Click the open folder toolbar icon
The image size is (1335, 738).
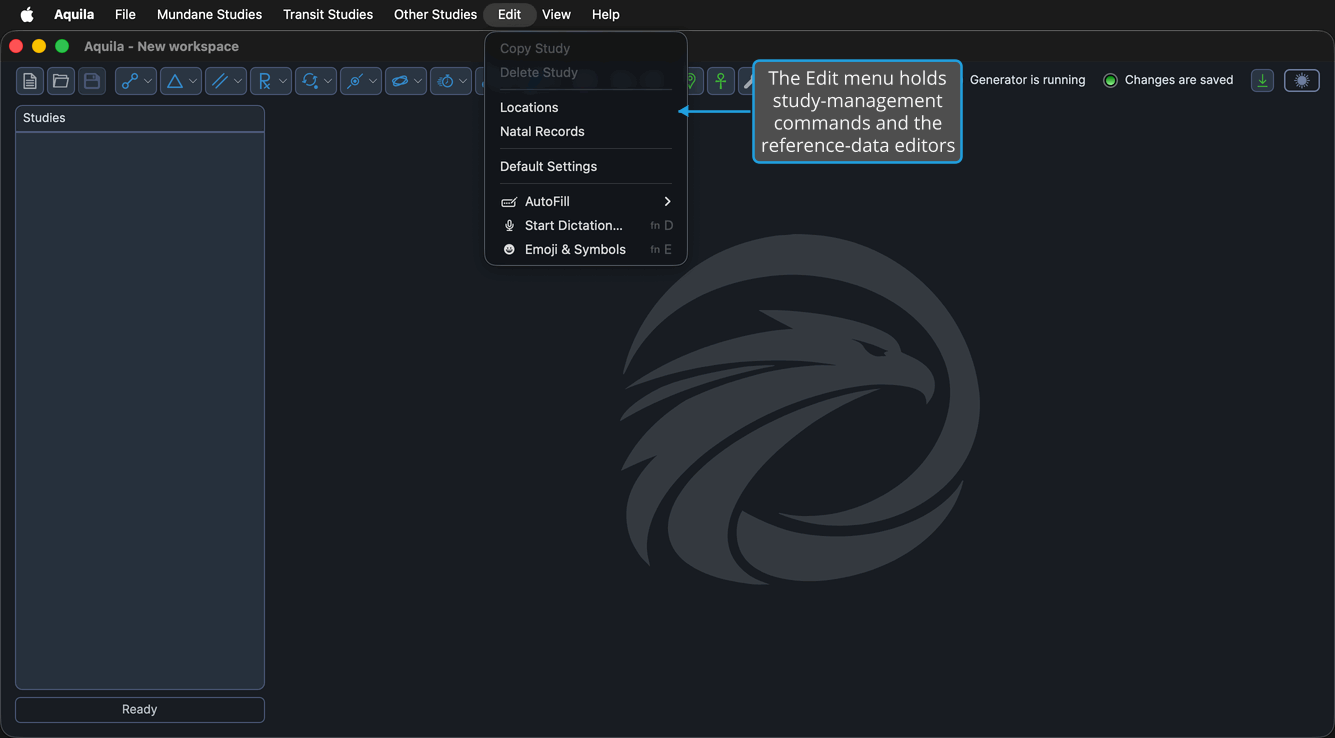[x=61, y=81]
